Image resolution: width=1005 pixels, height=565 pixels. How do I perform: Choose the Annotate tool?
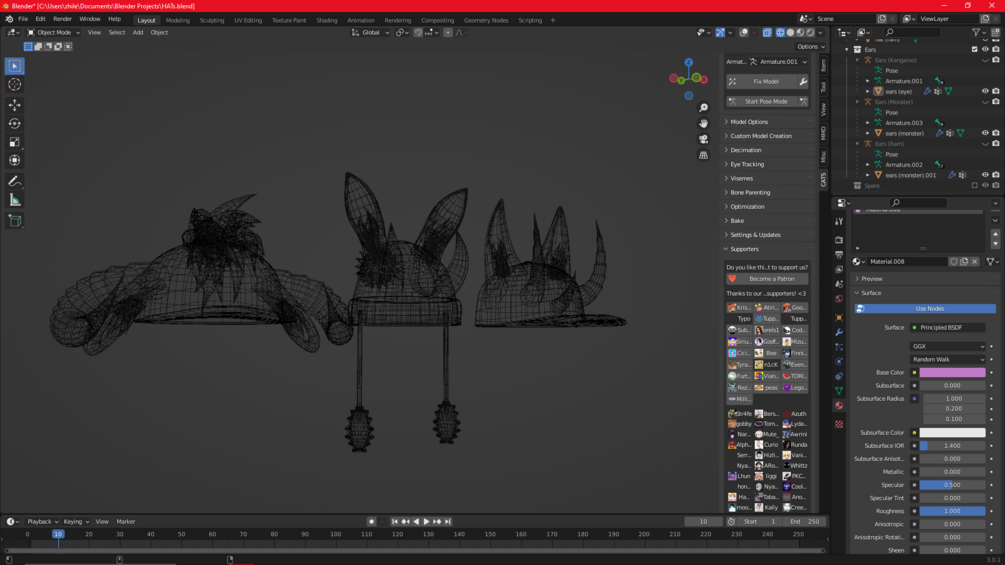(14, 181)
